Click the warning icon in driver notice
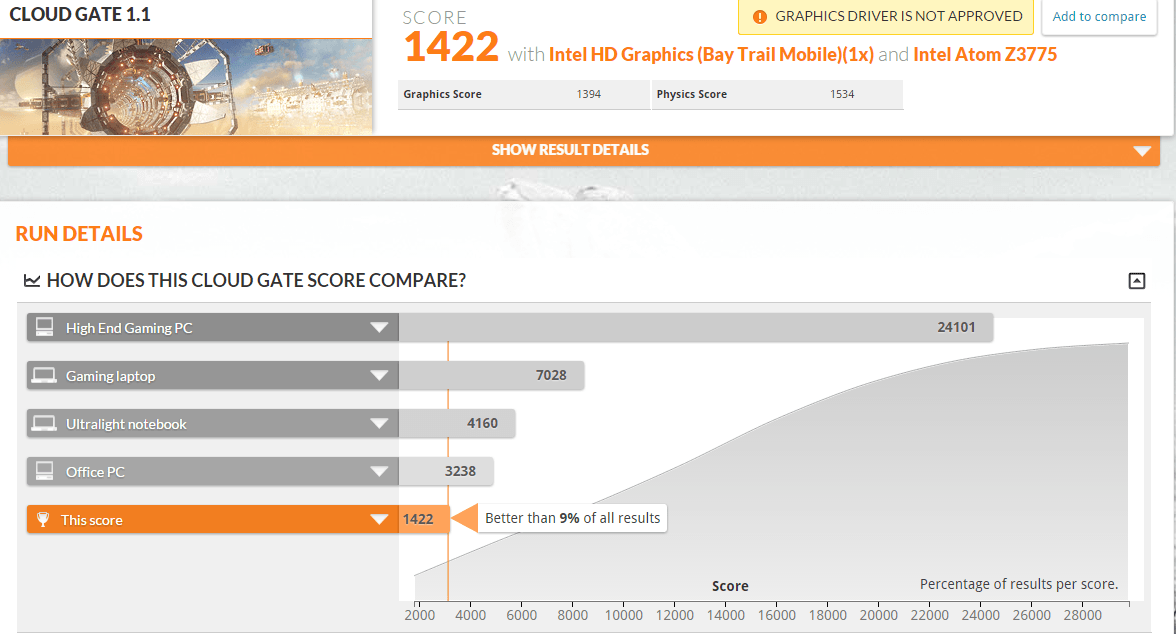This screenshot has height=634, width=1176. pos(759,17)
